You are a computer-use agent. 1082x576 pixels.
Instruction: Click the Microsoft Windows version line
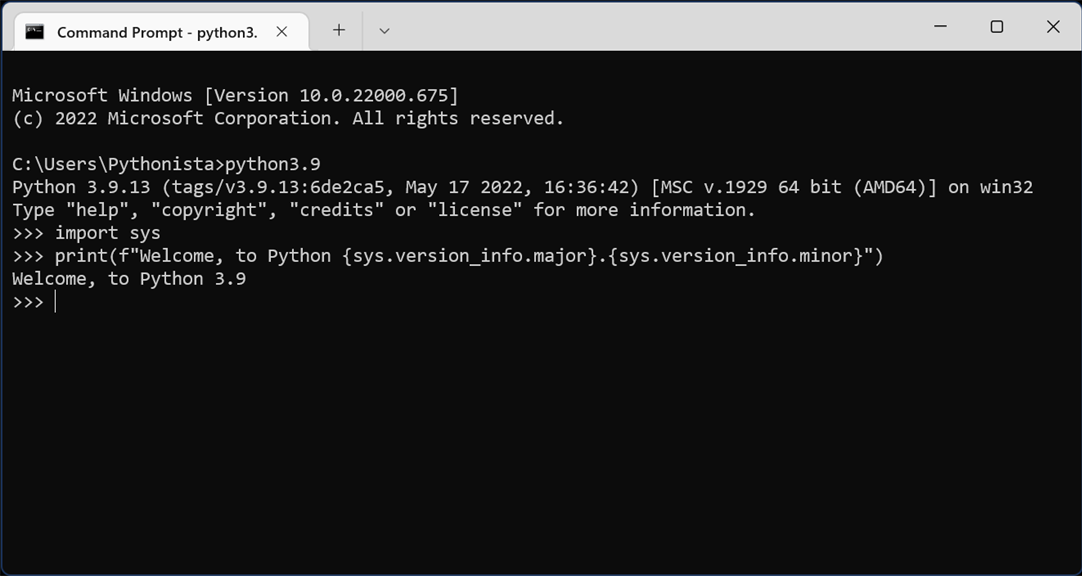point(235,94)
